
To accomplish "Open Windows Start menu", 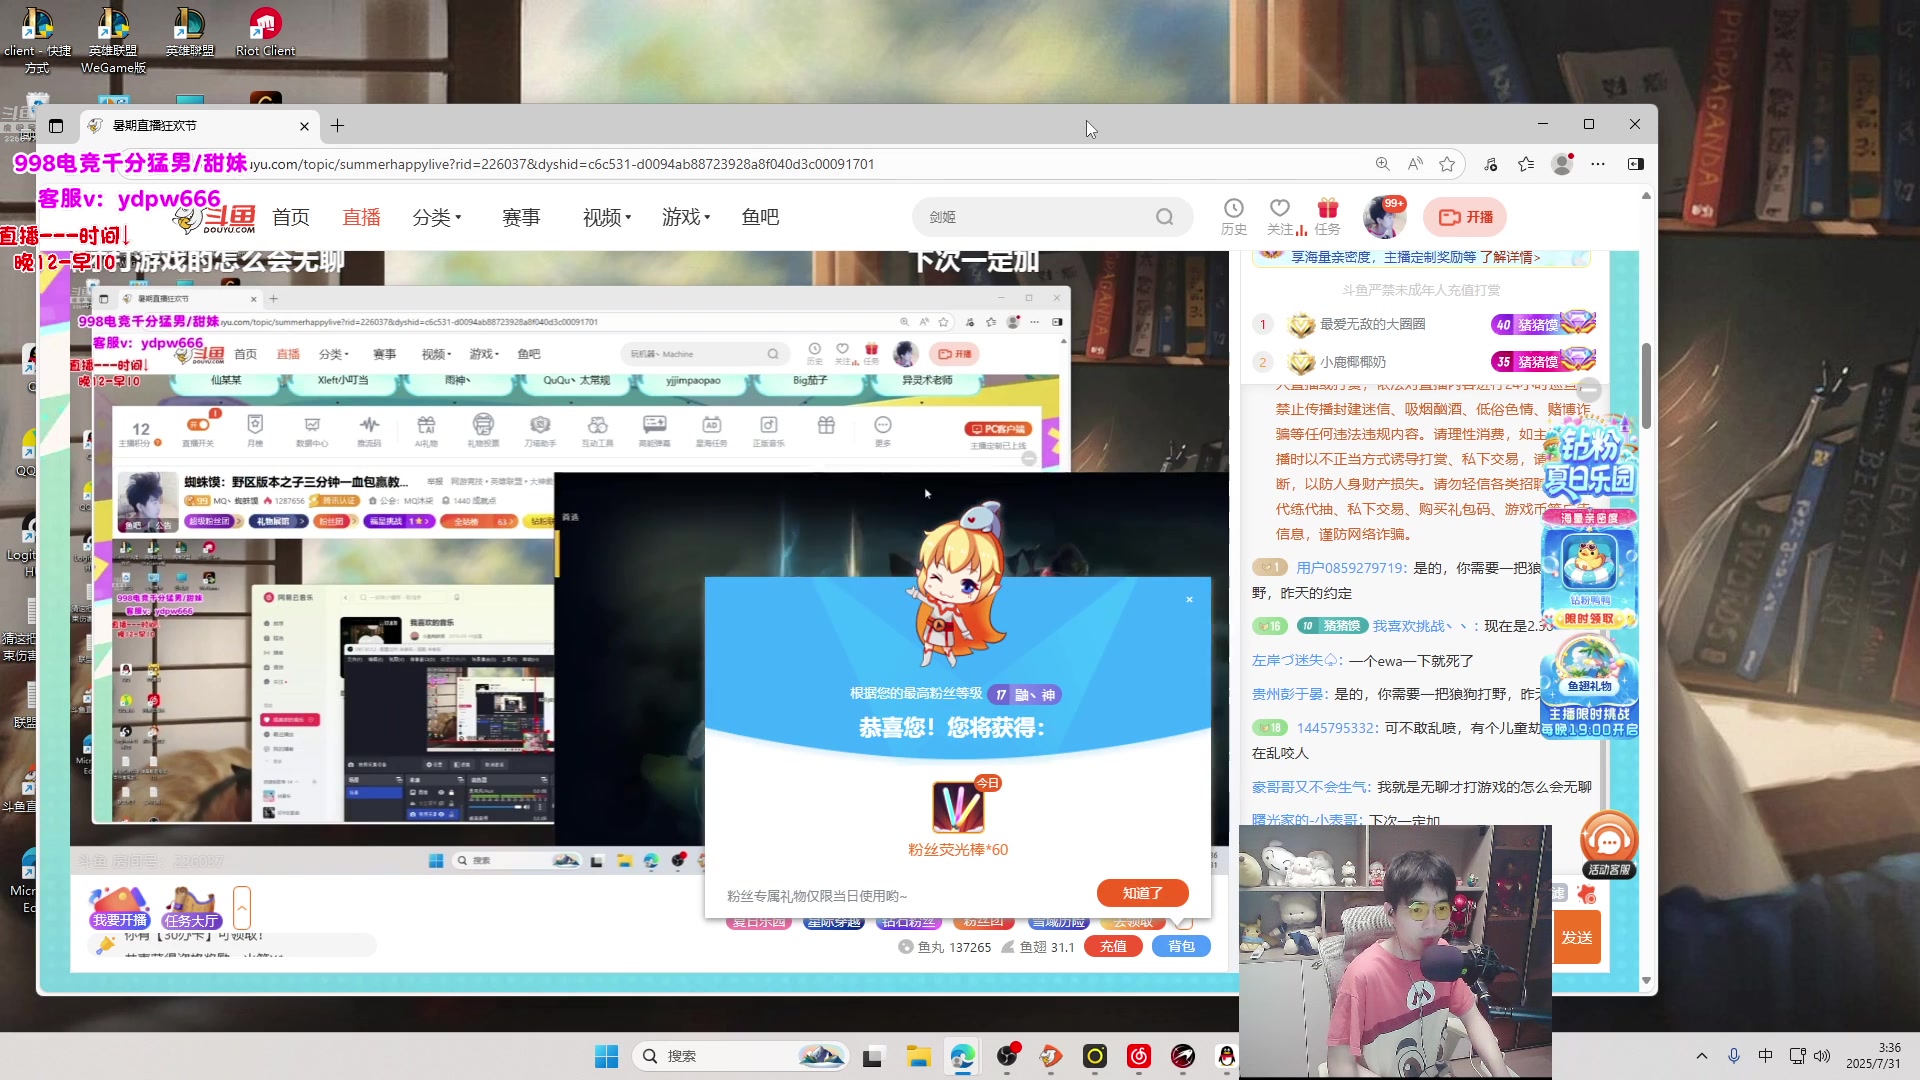I will pos(606,1056).
